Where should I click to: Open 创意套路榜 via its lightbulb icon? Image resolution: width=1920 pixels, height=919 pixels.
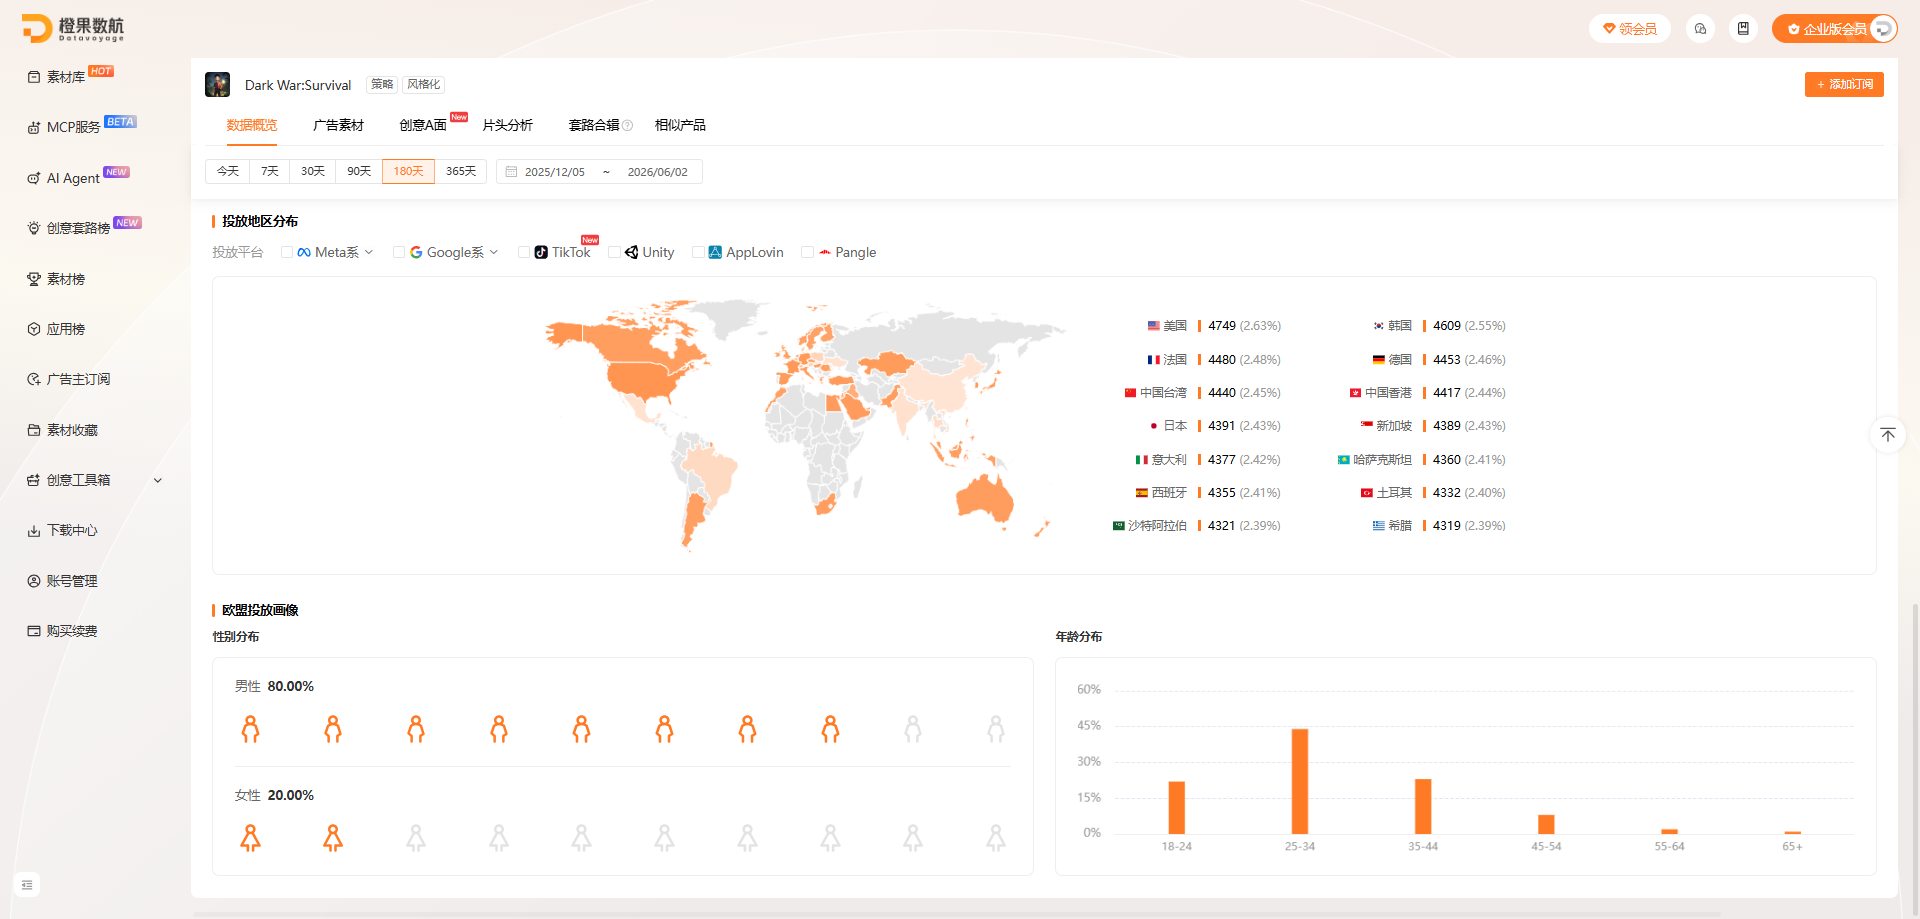(x=34, y=228)
